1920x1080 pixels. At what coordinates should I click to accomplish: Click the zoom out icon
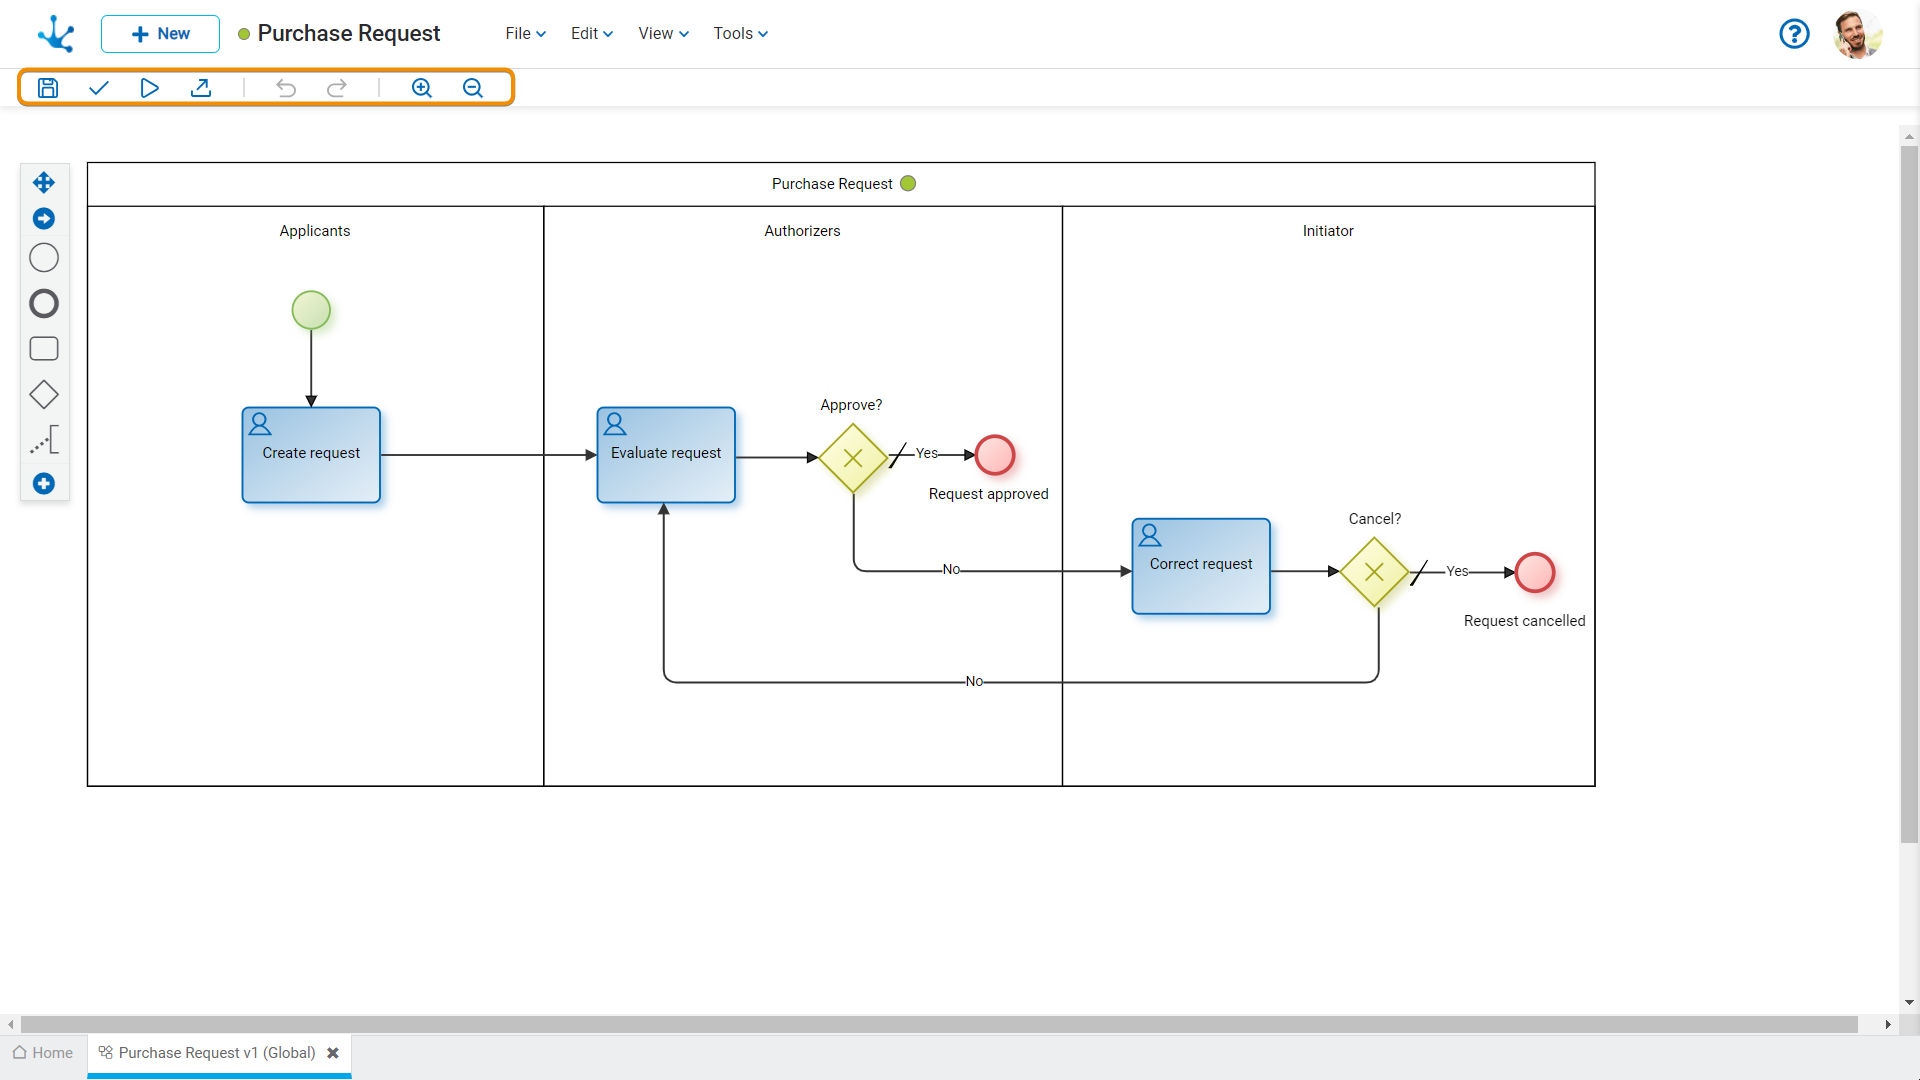[471, 87]
